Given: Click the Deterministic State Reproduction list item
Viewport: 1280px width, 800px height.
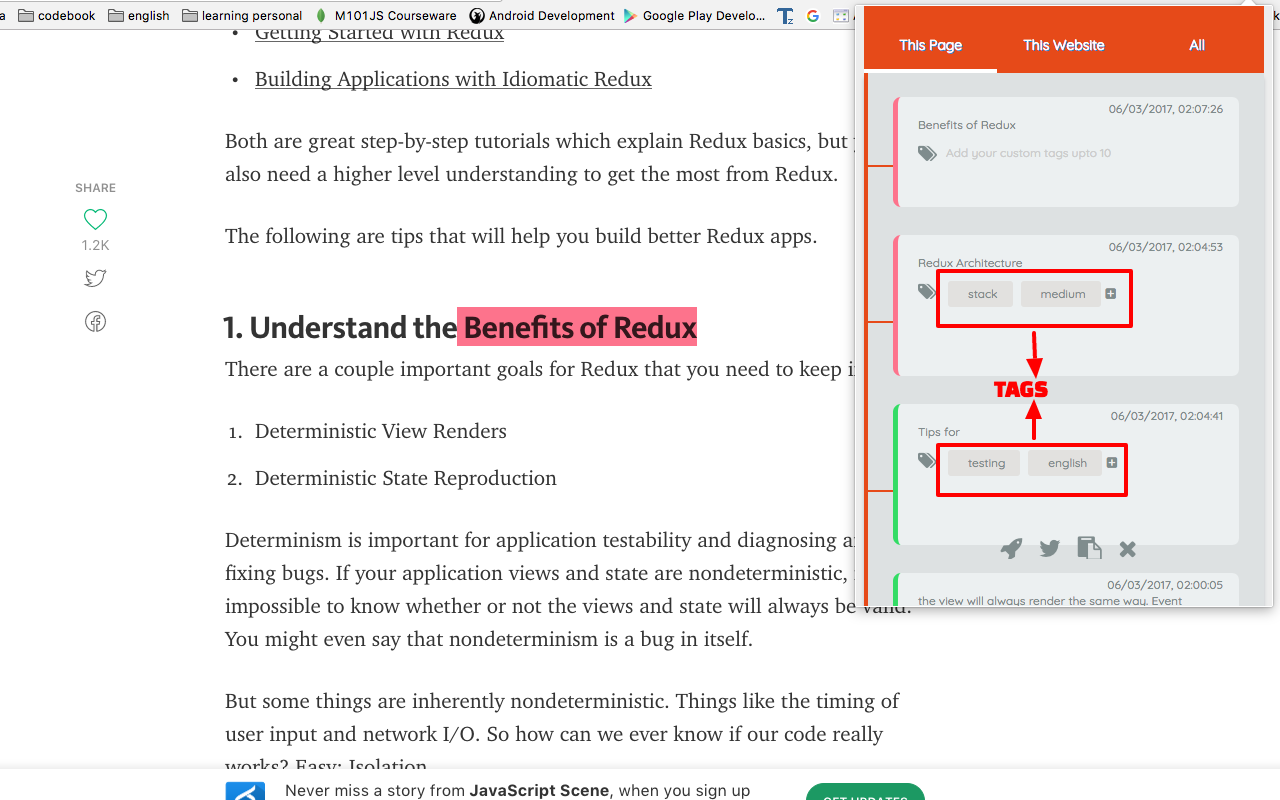Looking at the screenshot, I should [x=406, y=478].
